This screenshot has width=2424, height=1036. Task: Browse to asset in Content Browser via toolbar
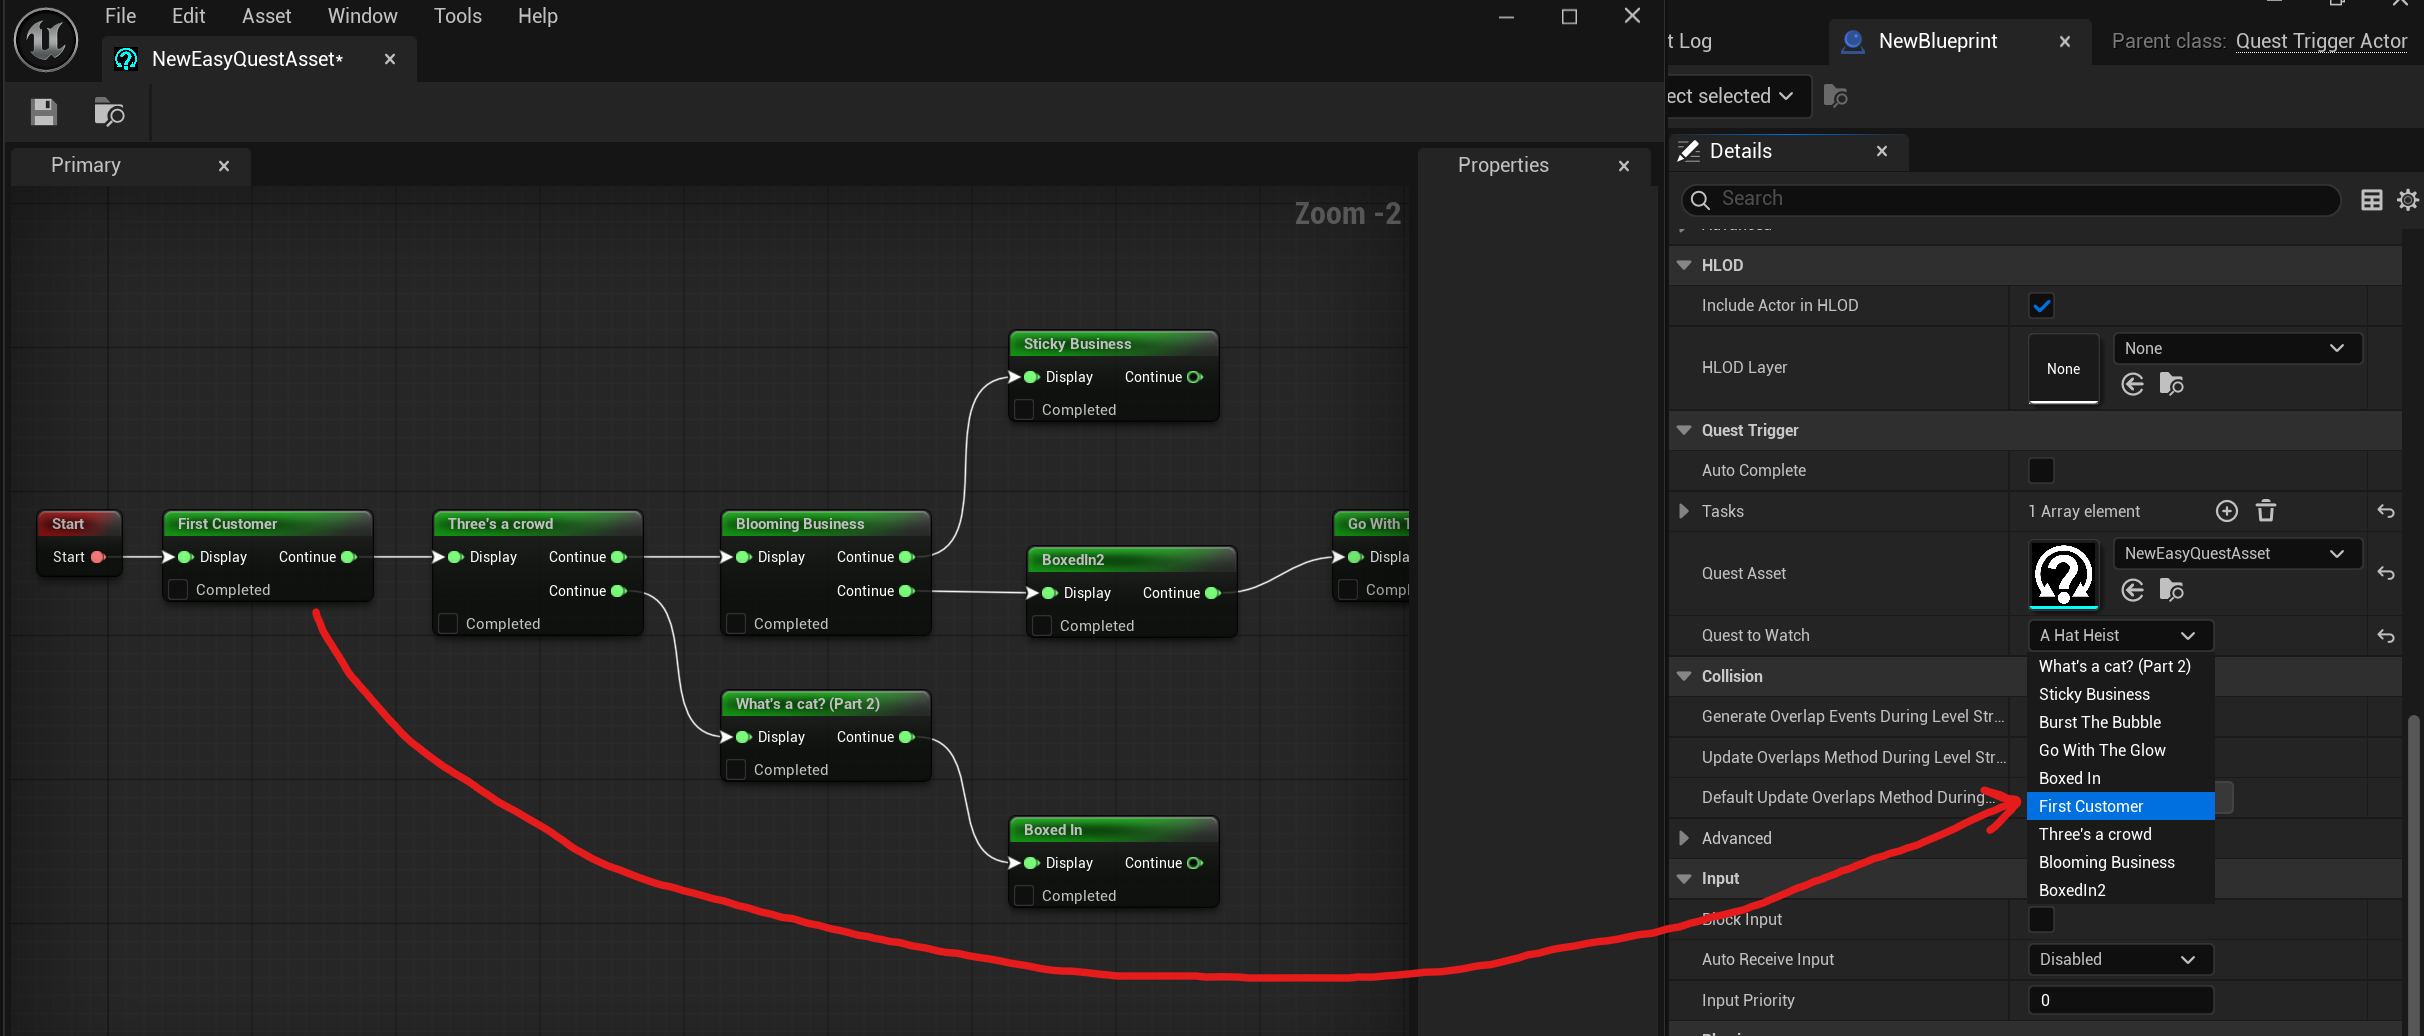coord(109,112)
